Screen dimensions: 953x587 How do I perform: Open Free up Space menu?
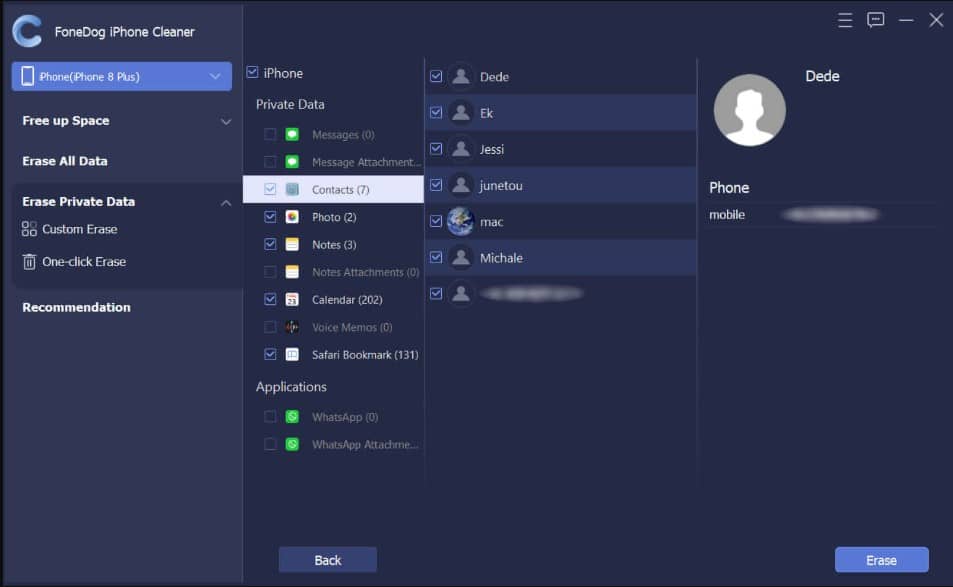[x=66, y=121]
